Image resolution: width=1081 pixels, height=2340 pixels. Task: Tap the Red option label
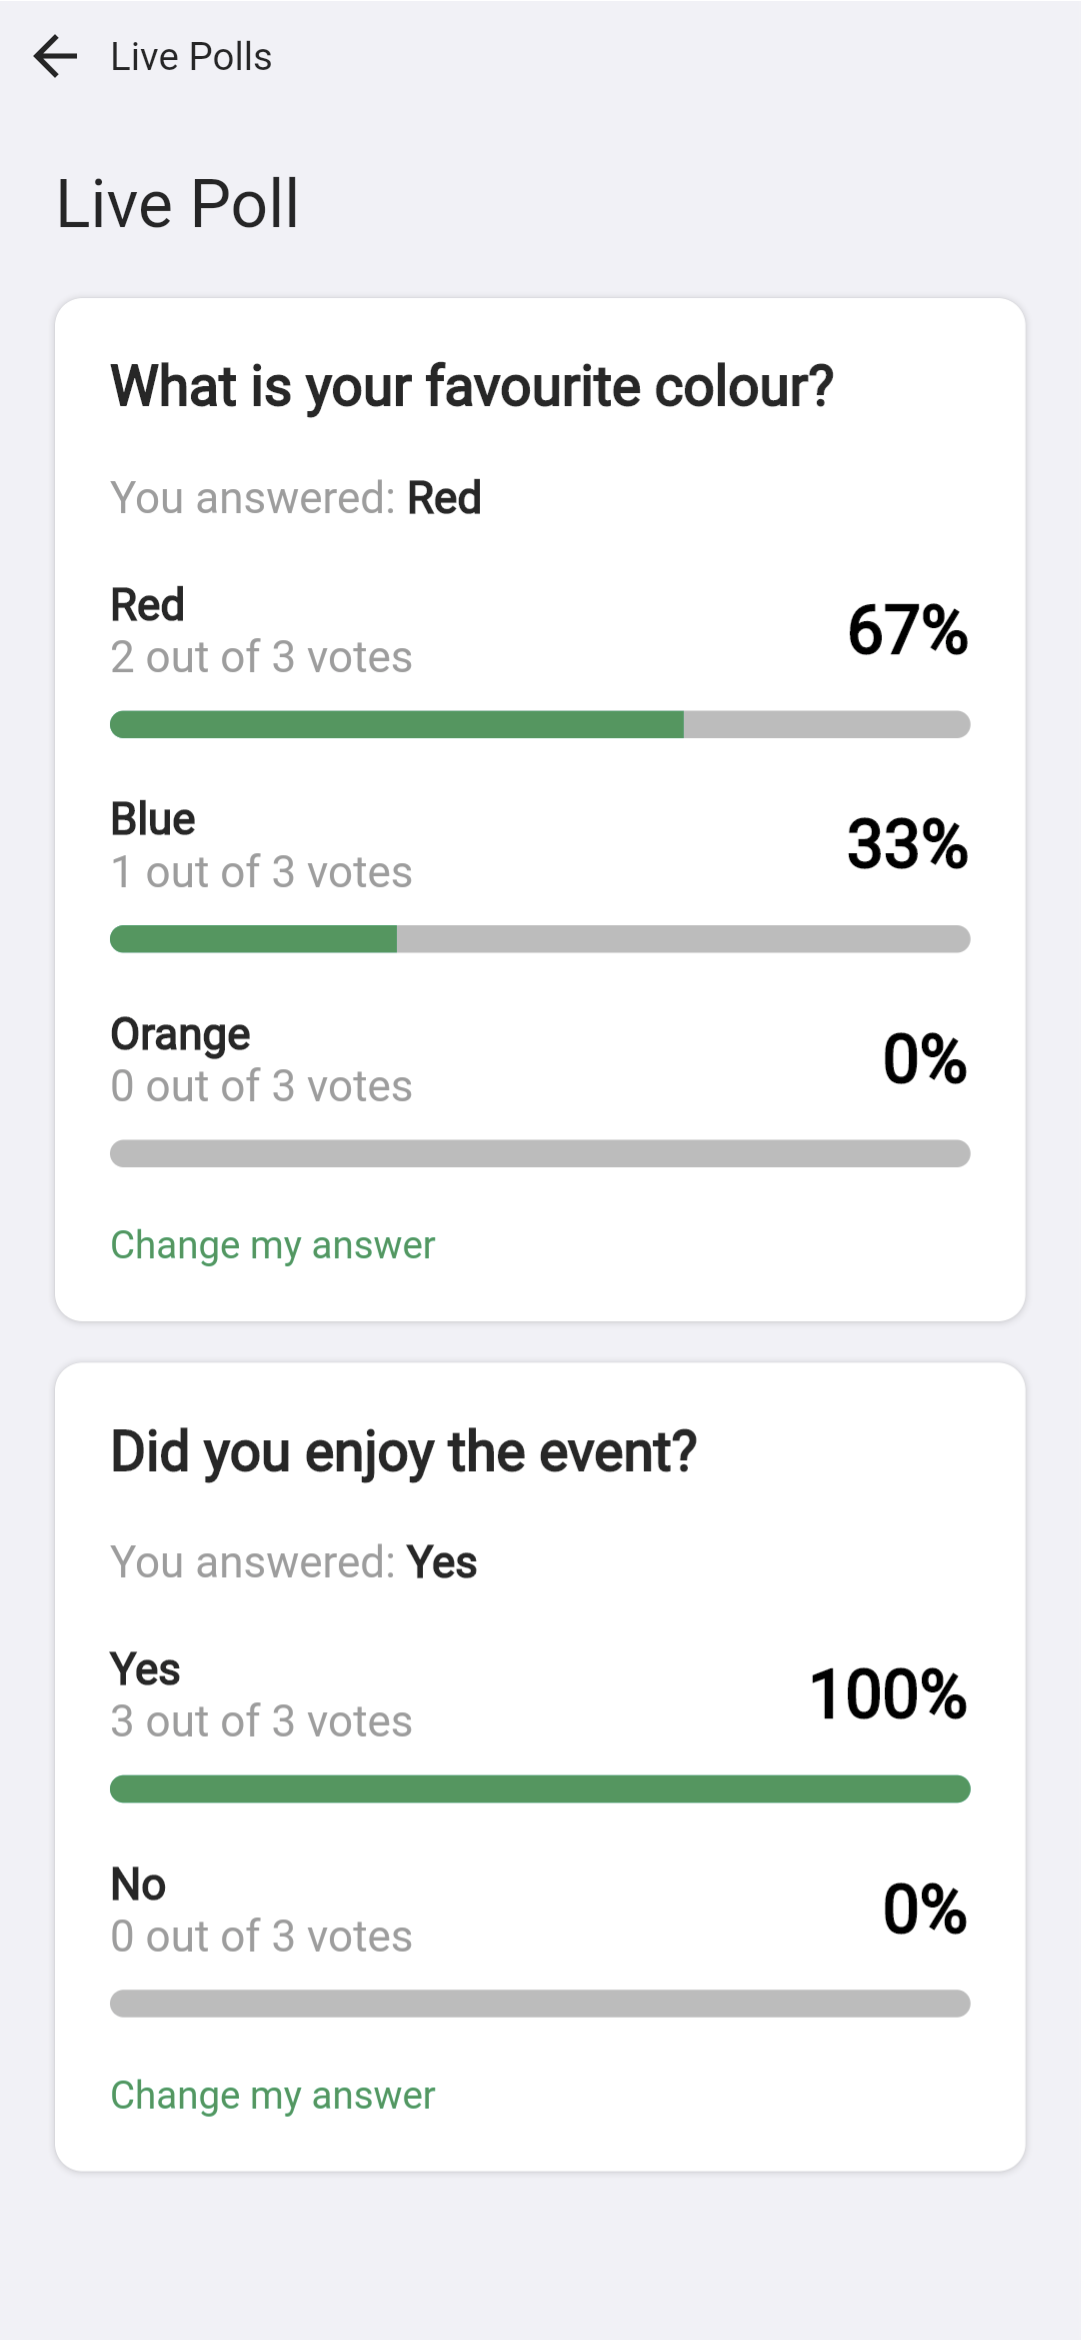(x=148, y=605)
